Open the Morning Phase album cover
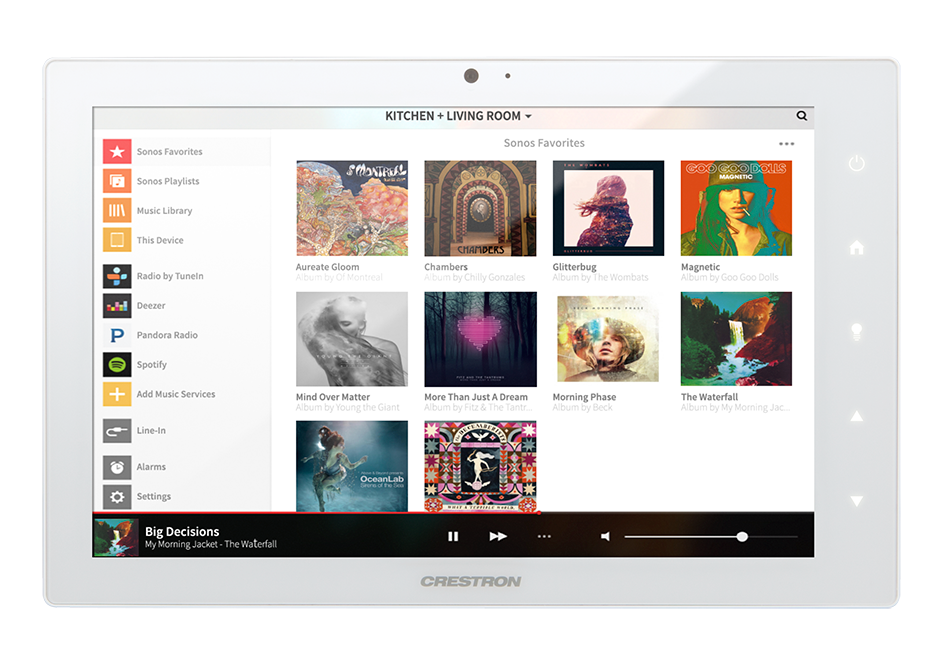 (x=608, y=339)
